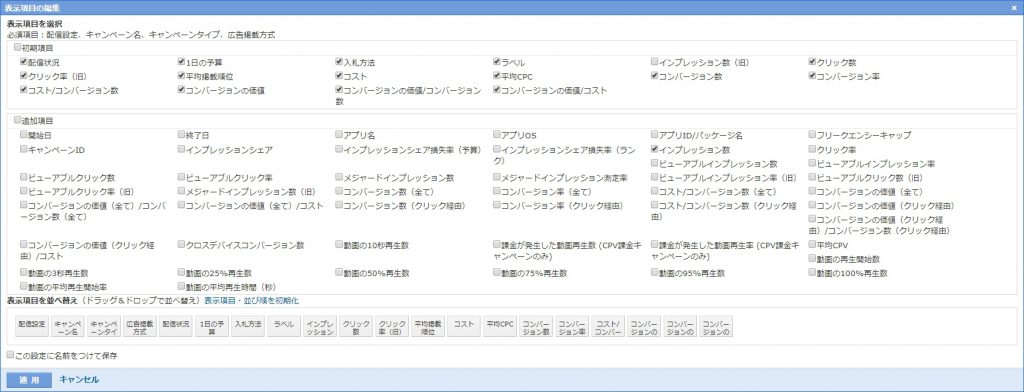Check インプレッションシェア損失率（予算） checkbox
The width and height of the screenshot is (1024, 392).
point(339,149)
